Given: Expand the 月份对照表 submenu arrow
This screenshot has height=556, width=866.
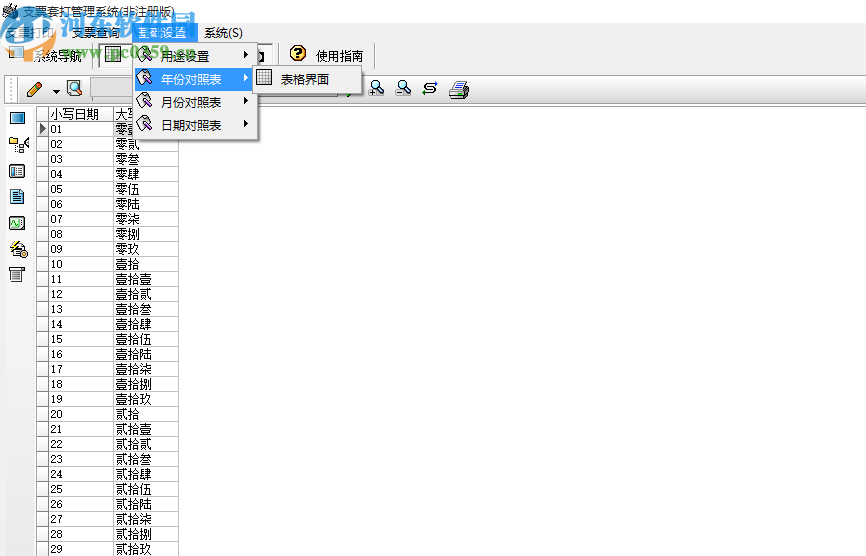Looking at the screenshot, I should click(246, 101).
